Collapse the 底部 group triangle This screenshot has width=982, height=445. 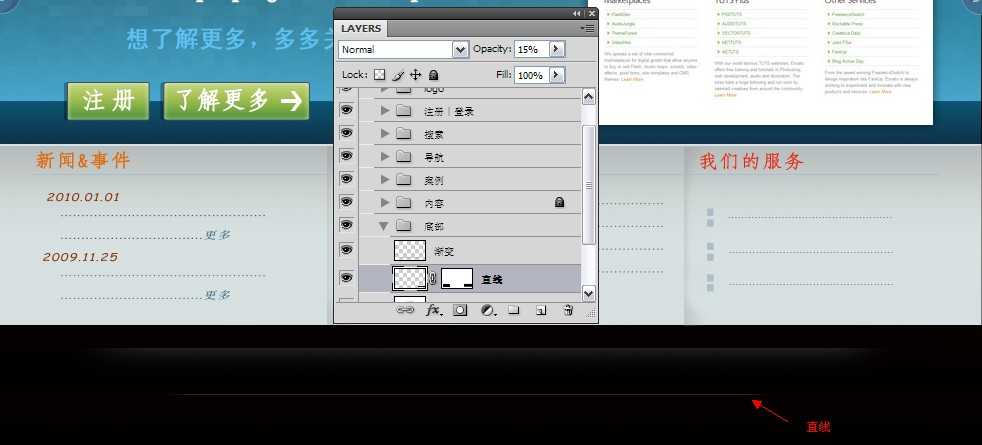(384, 226)
